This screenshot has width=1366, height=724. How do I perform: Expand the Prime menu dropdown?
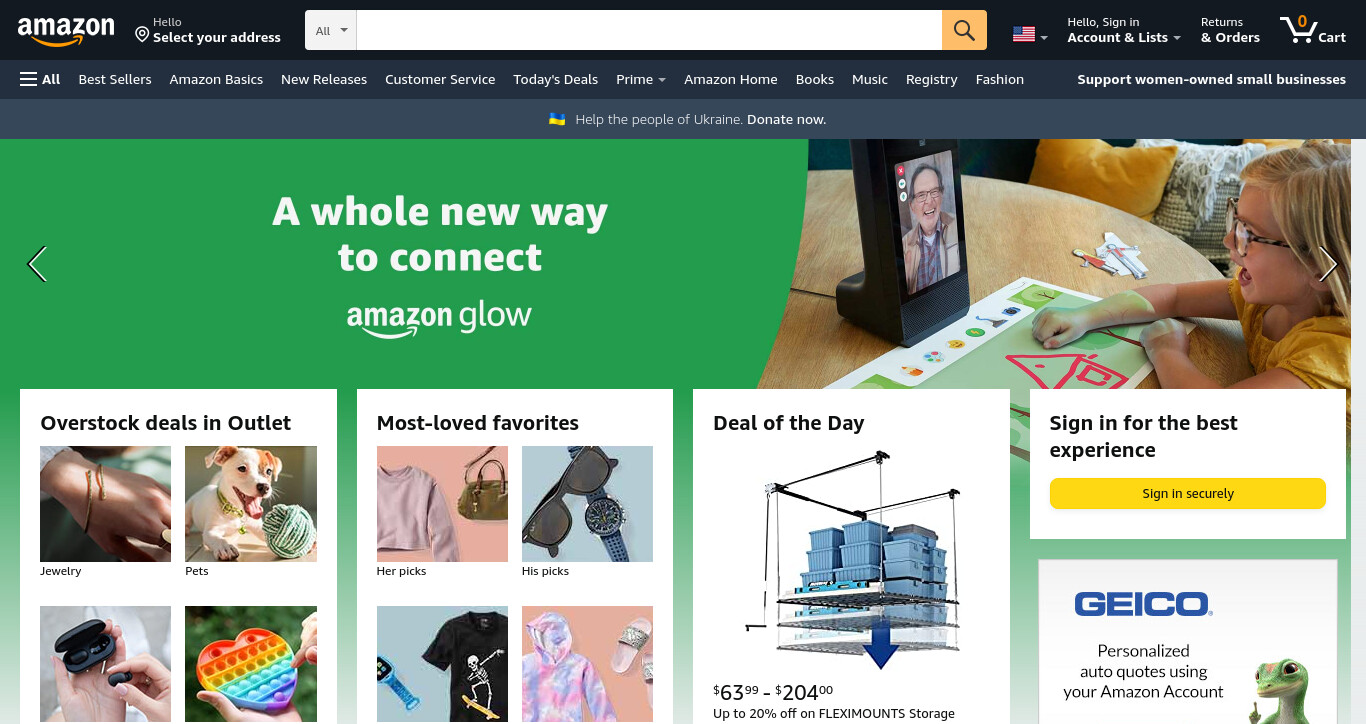(x=641, y=79)
